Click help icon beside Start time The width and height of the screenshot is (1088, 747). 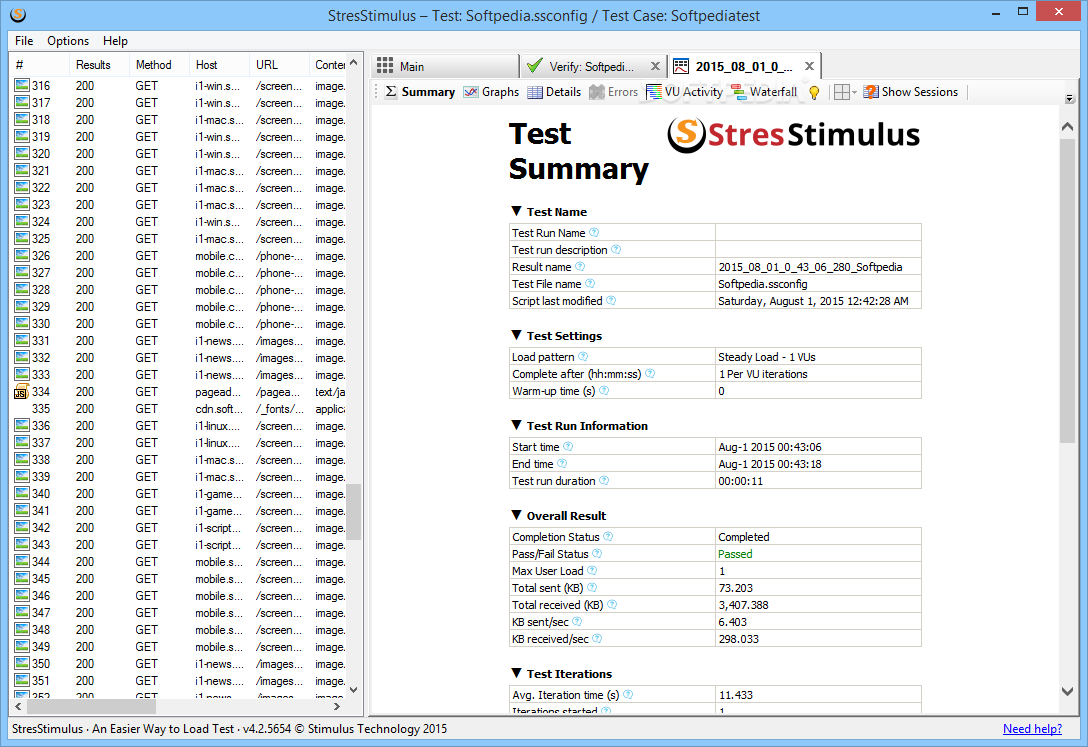tap(568, 447)
